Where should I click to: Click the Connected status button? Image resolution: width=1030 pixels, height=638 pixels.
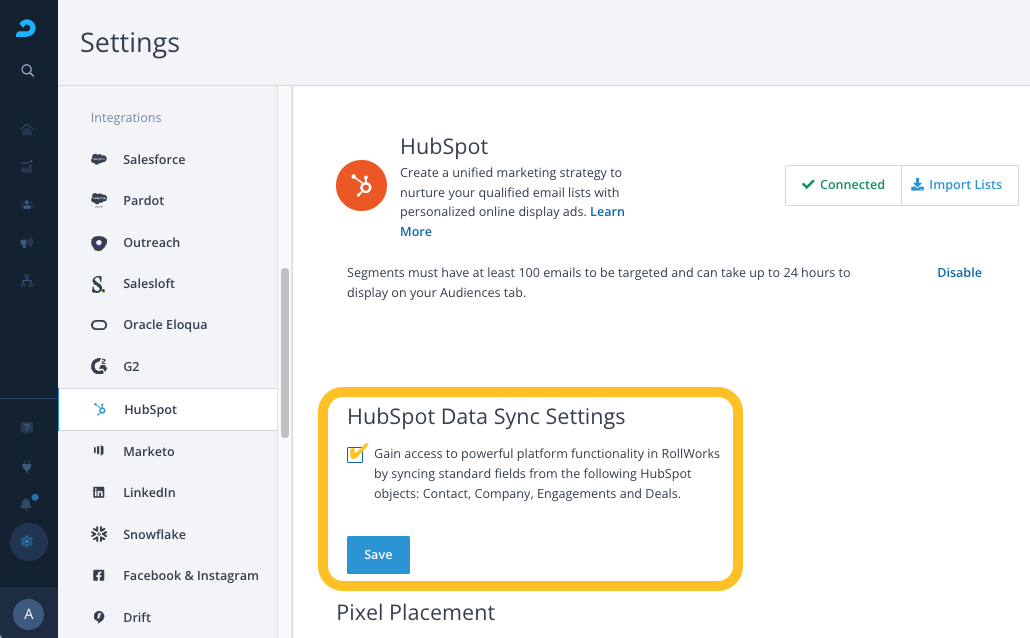coord(843,185)
